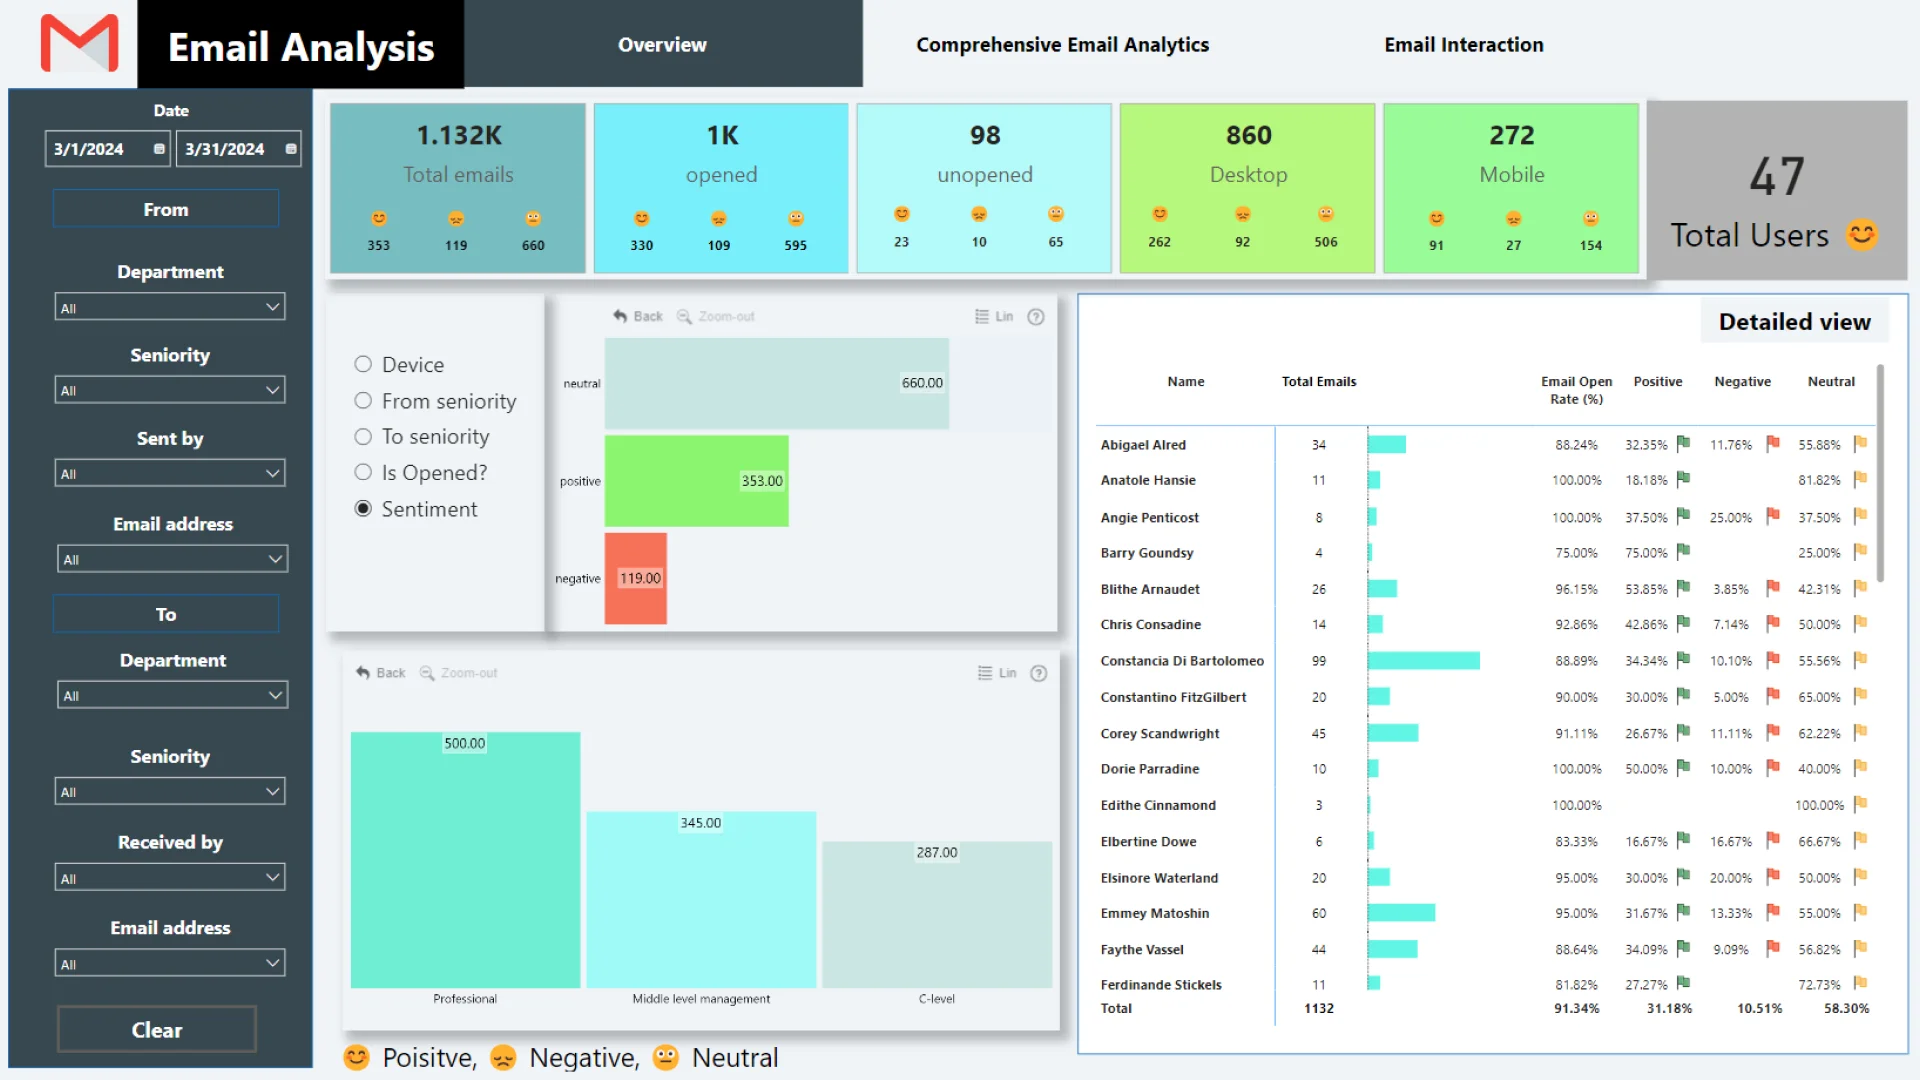Expand the From Seniority dropdown
This screenshot has height=1080, width=1920.
click(x=170, y=390)
